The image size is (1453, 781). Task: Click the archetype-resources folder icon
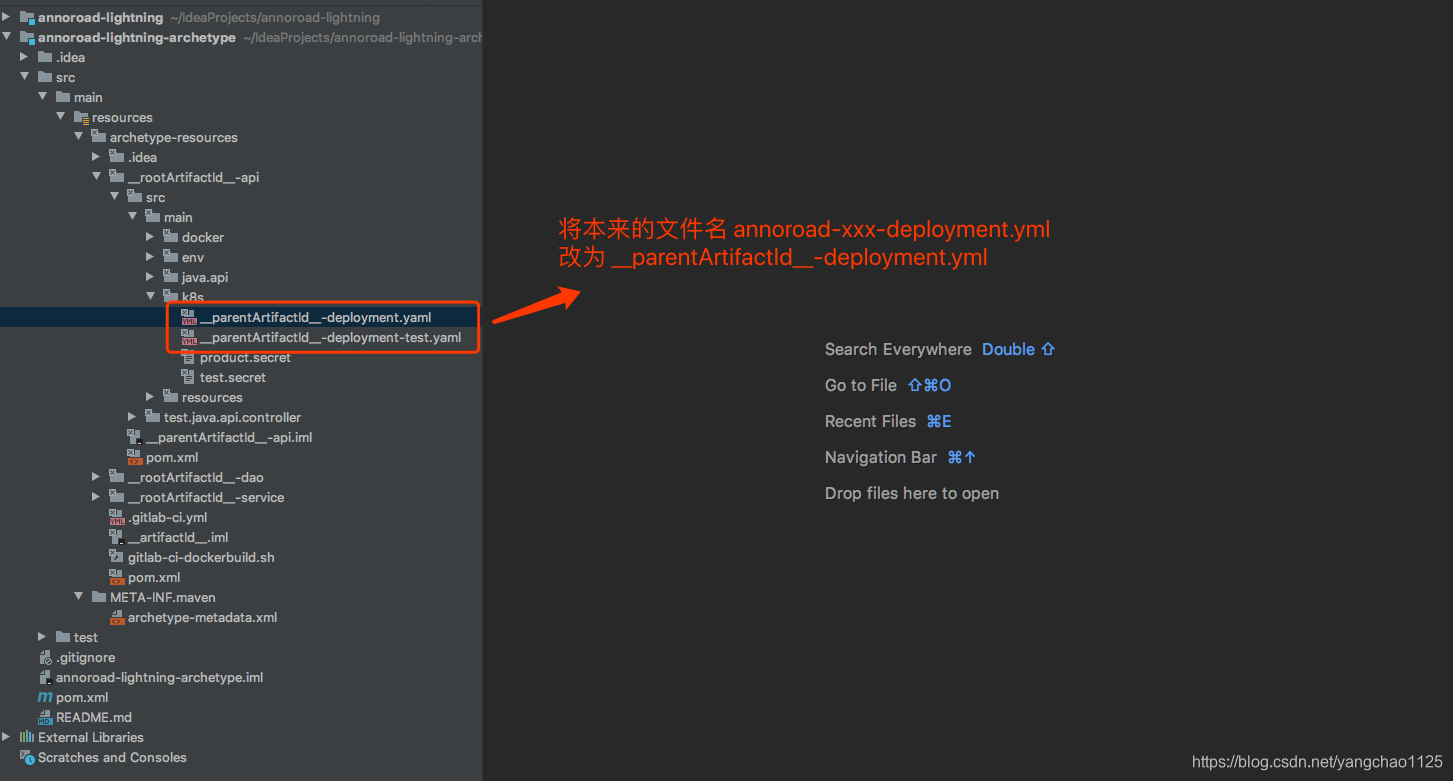[x=99, y=137]
